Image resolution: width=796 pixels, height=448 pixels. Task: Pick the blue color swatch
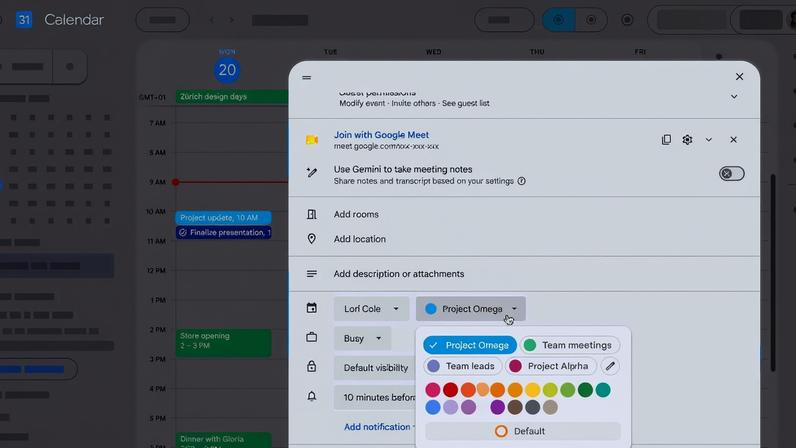click(x=433, y=407)
